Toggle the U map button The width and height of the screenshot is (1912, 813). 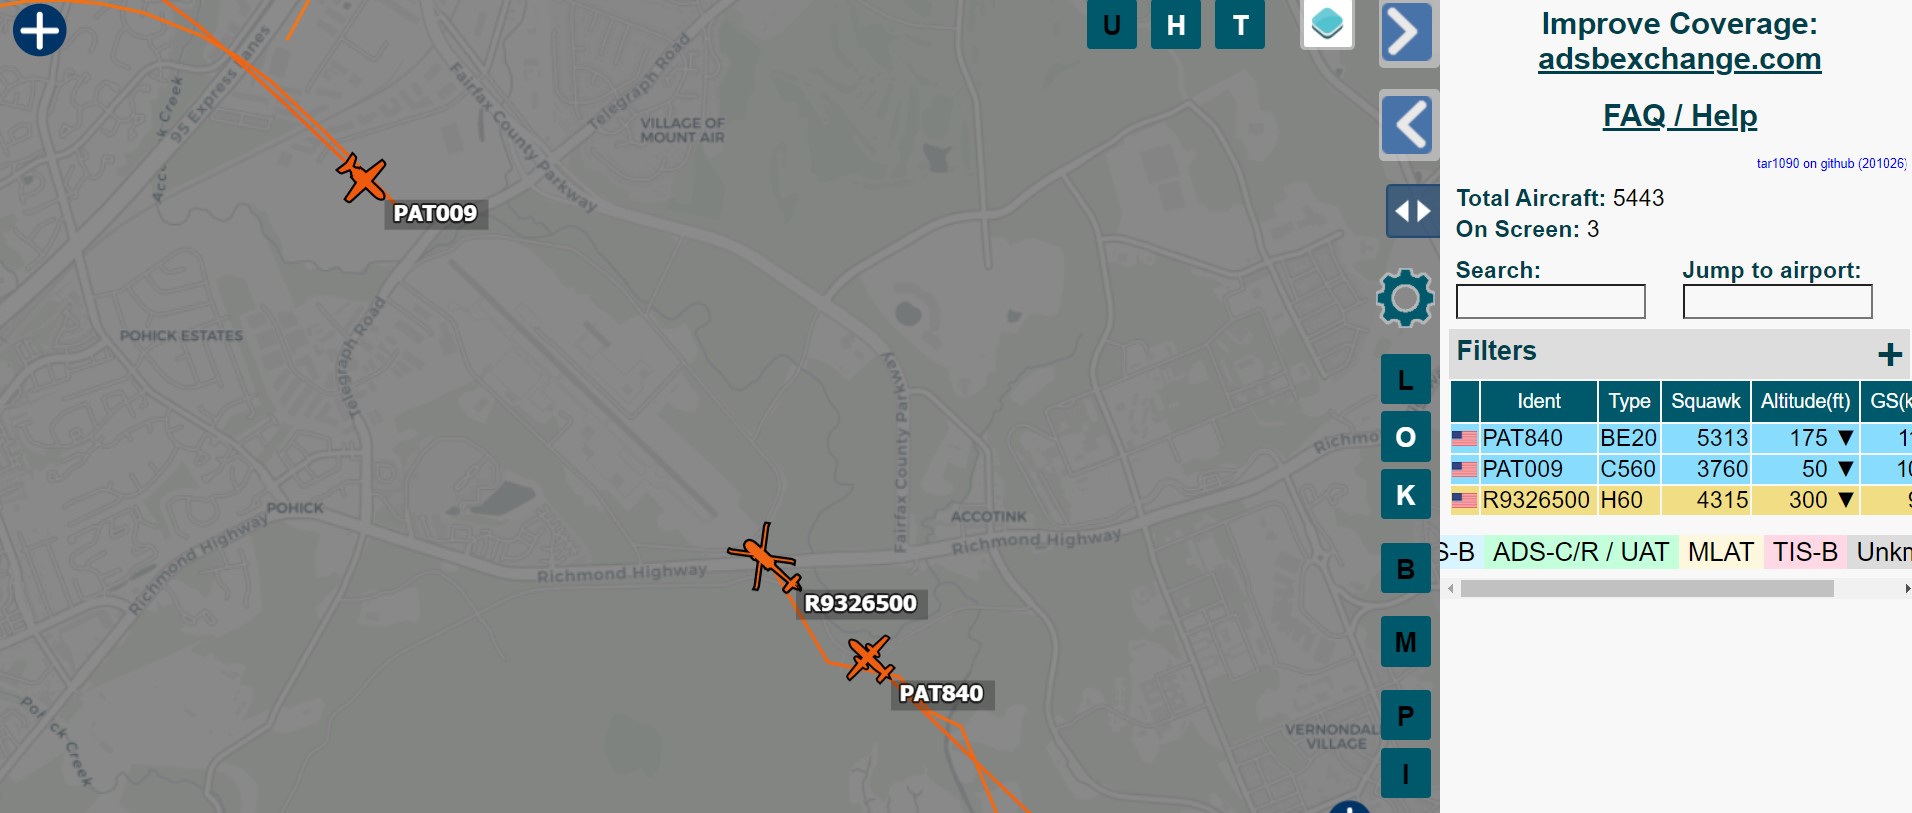click(x=1112, y=25)
